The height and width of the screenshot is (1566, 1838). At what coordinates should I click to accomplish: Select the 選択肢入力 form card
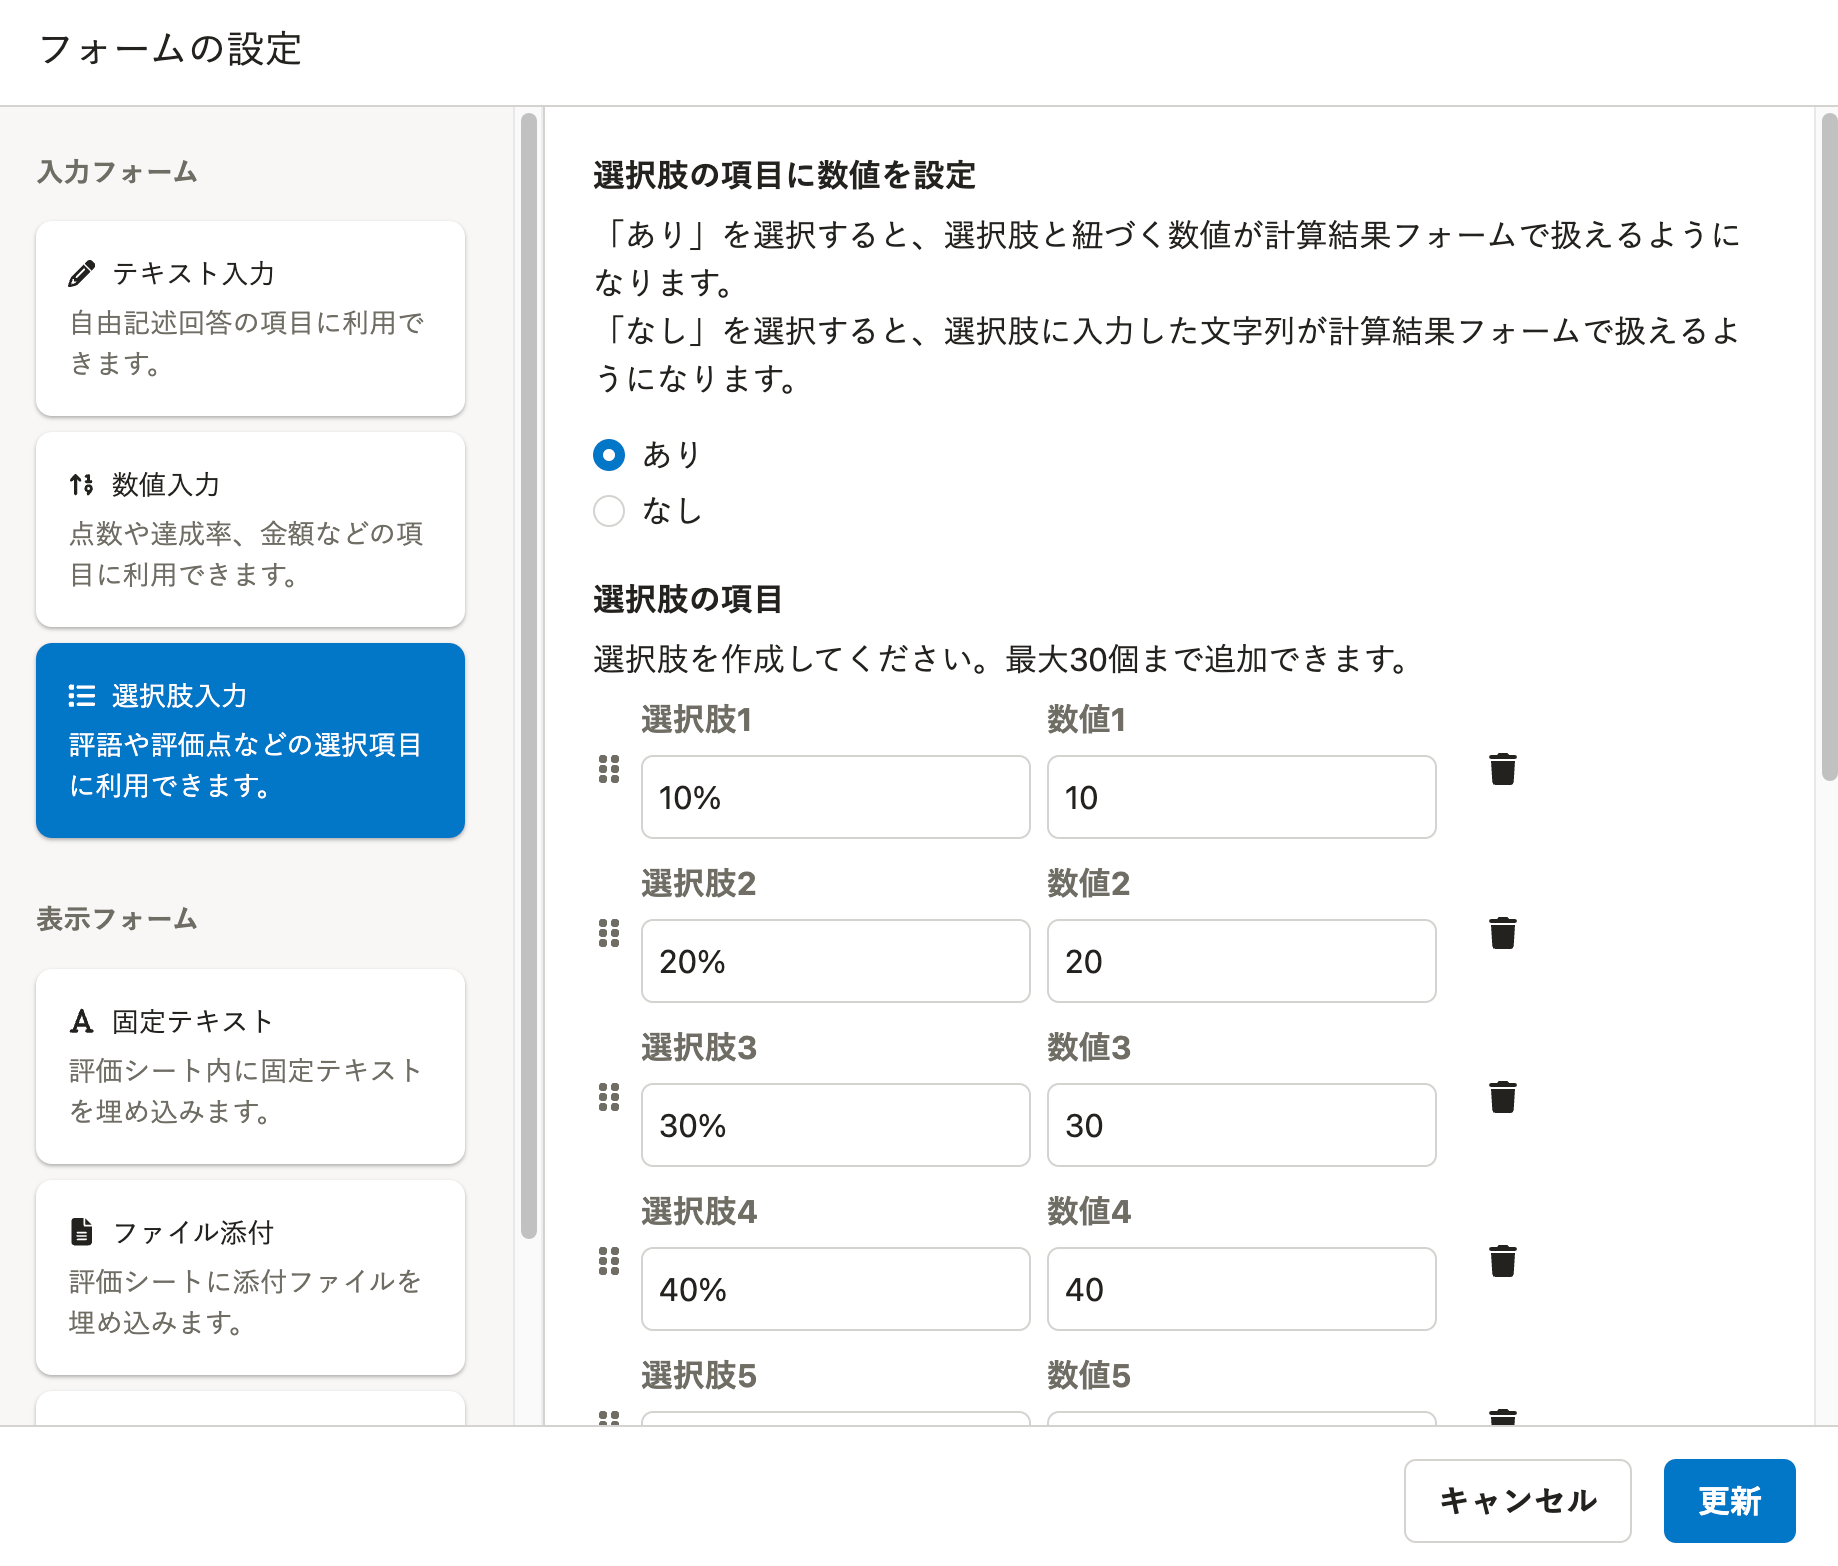point(250,740)
